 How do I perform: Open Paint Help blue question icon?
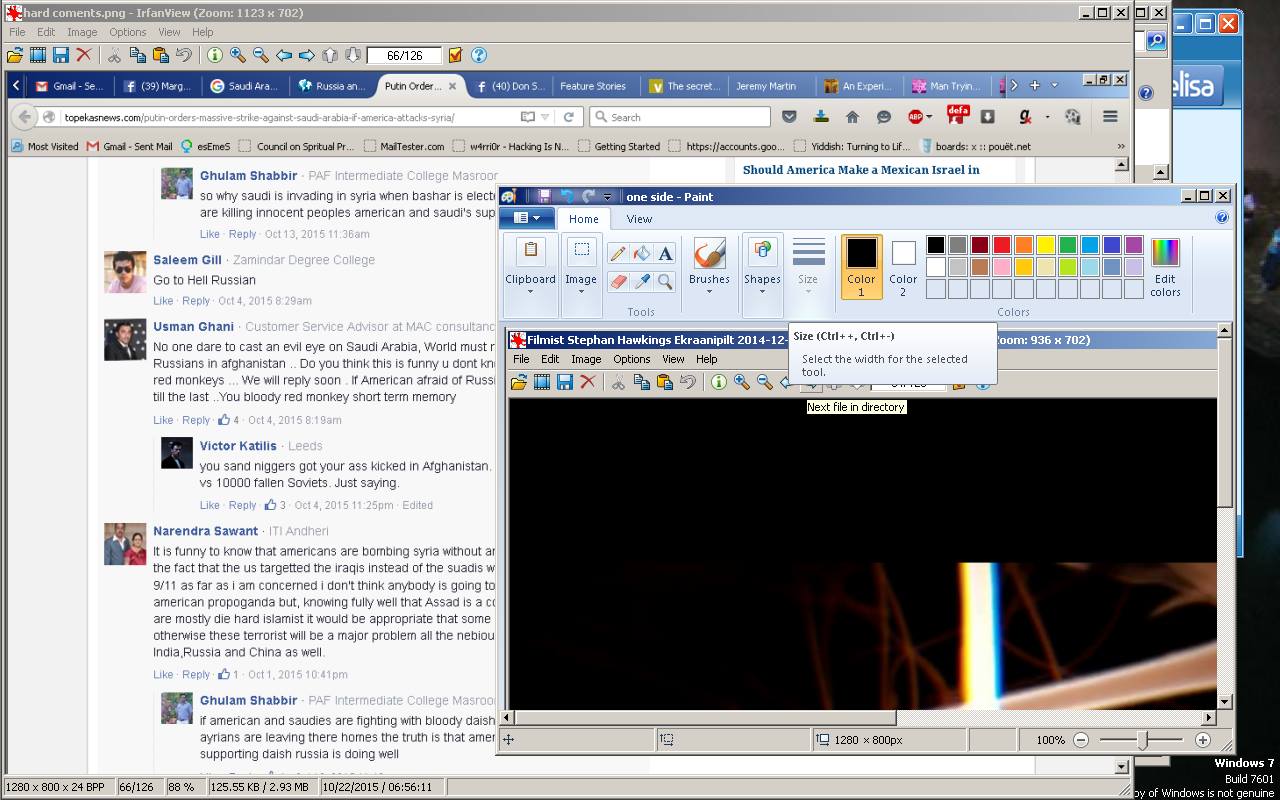click(x=1221, y=217)
